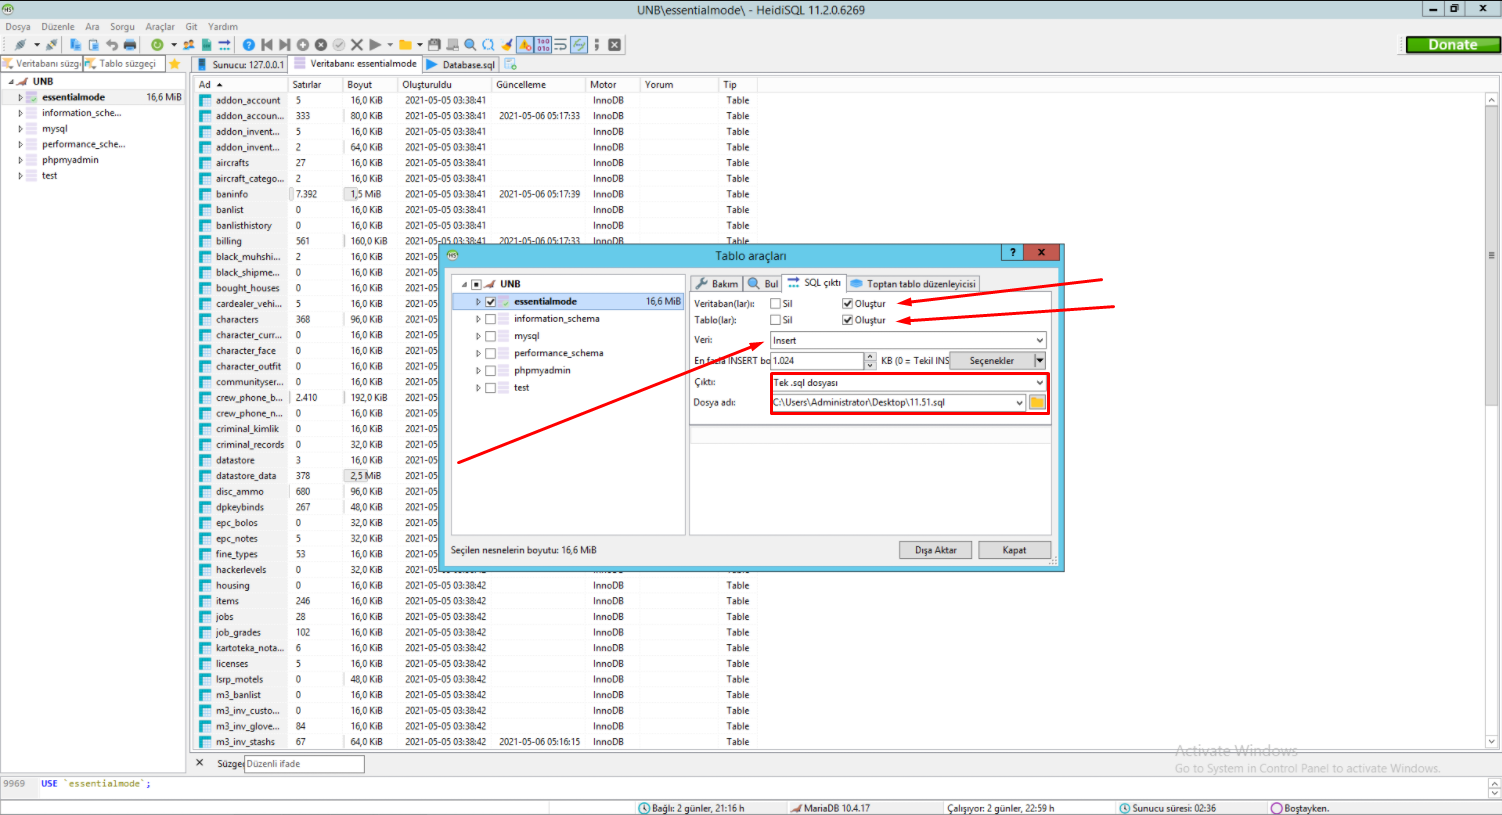Click the Dışa Aktar button
1502x815 pixels.
click(x=935, y=550)
